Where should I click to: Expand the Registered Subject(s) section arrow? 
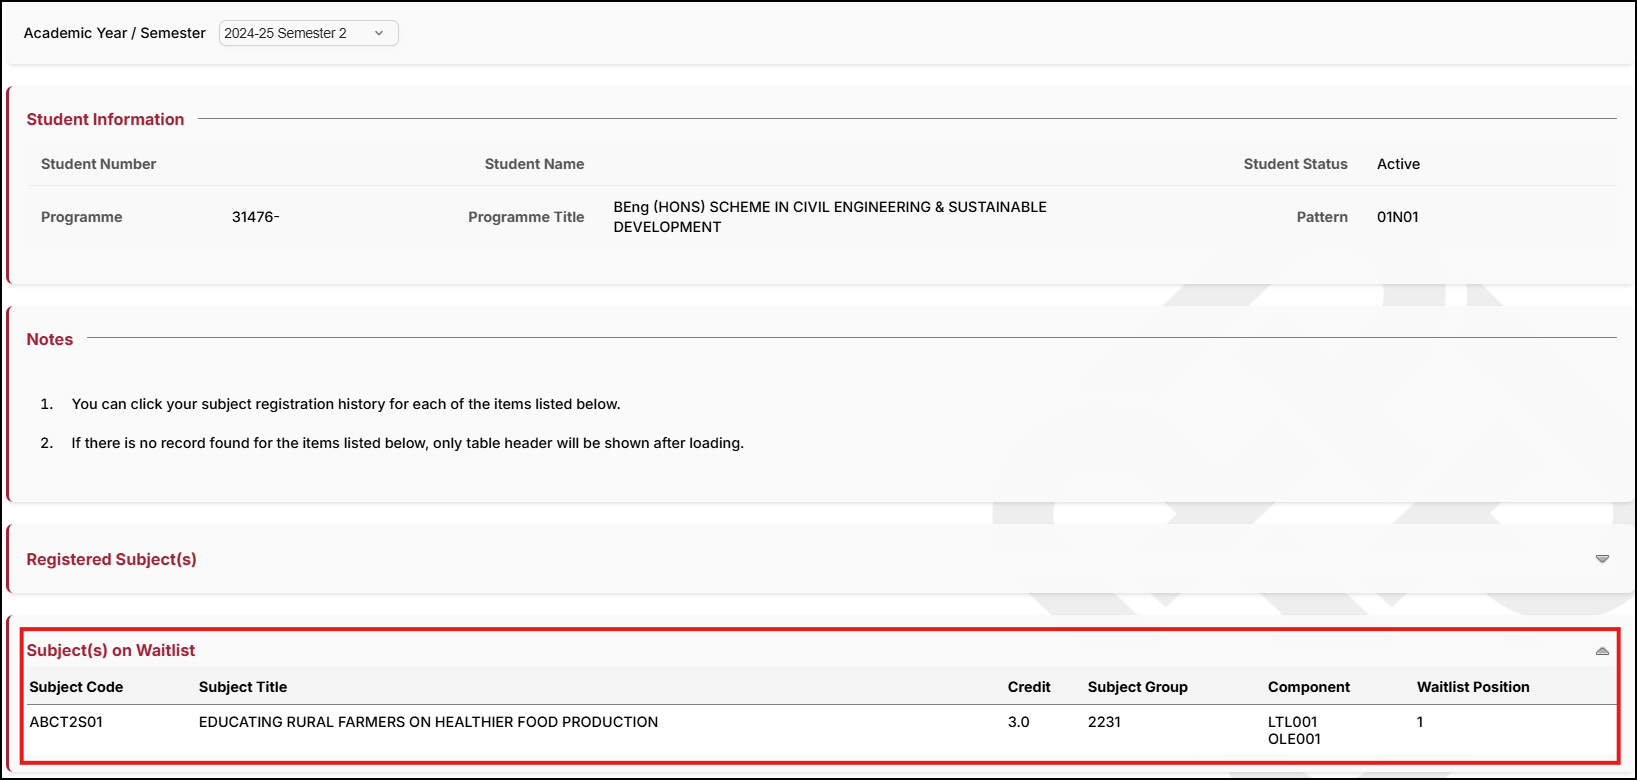(x=1602, y=559)
